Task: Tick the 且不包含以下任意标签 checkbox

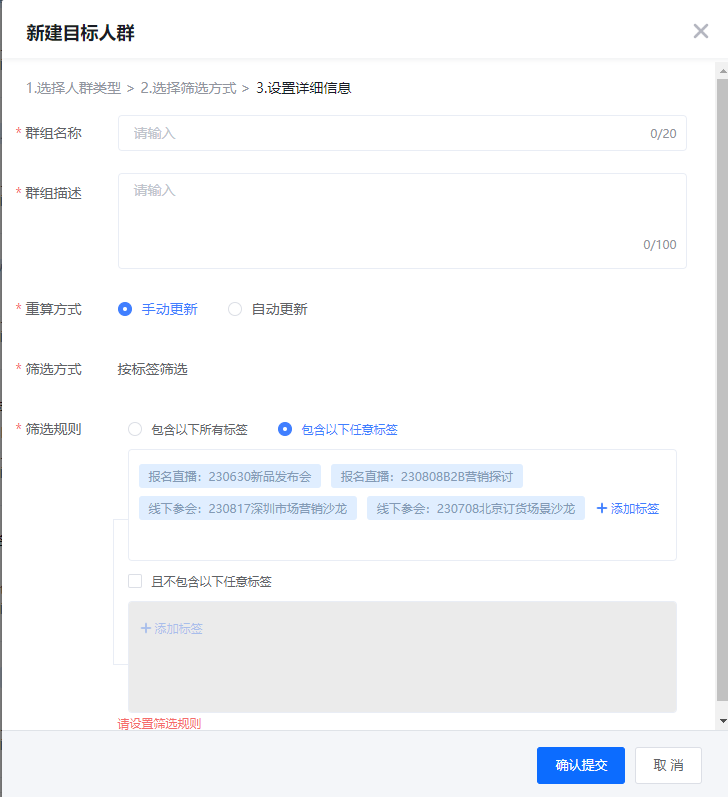Action: 135,581
